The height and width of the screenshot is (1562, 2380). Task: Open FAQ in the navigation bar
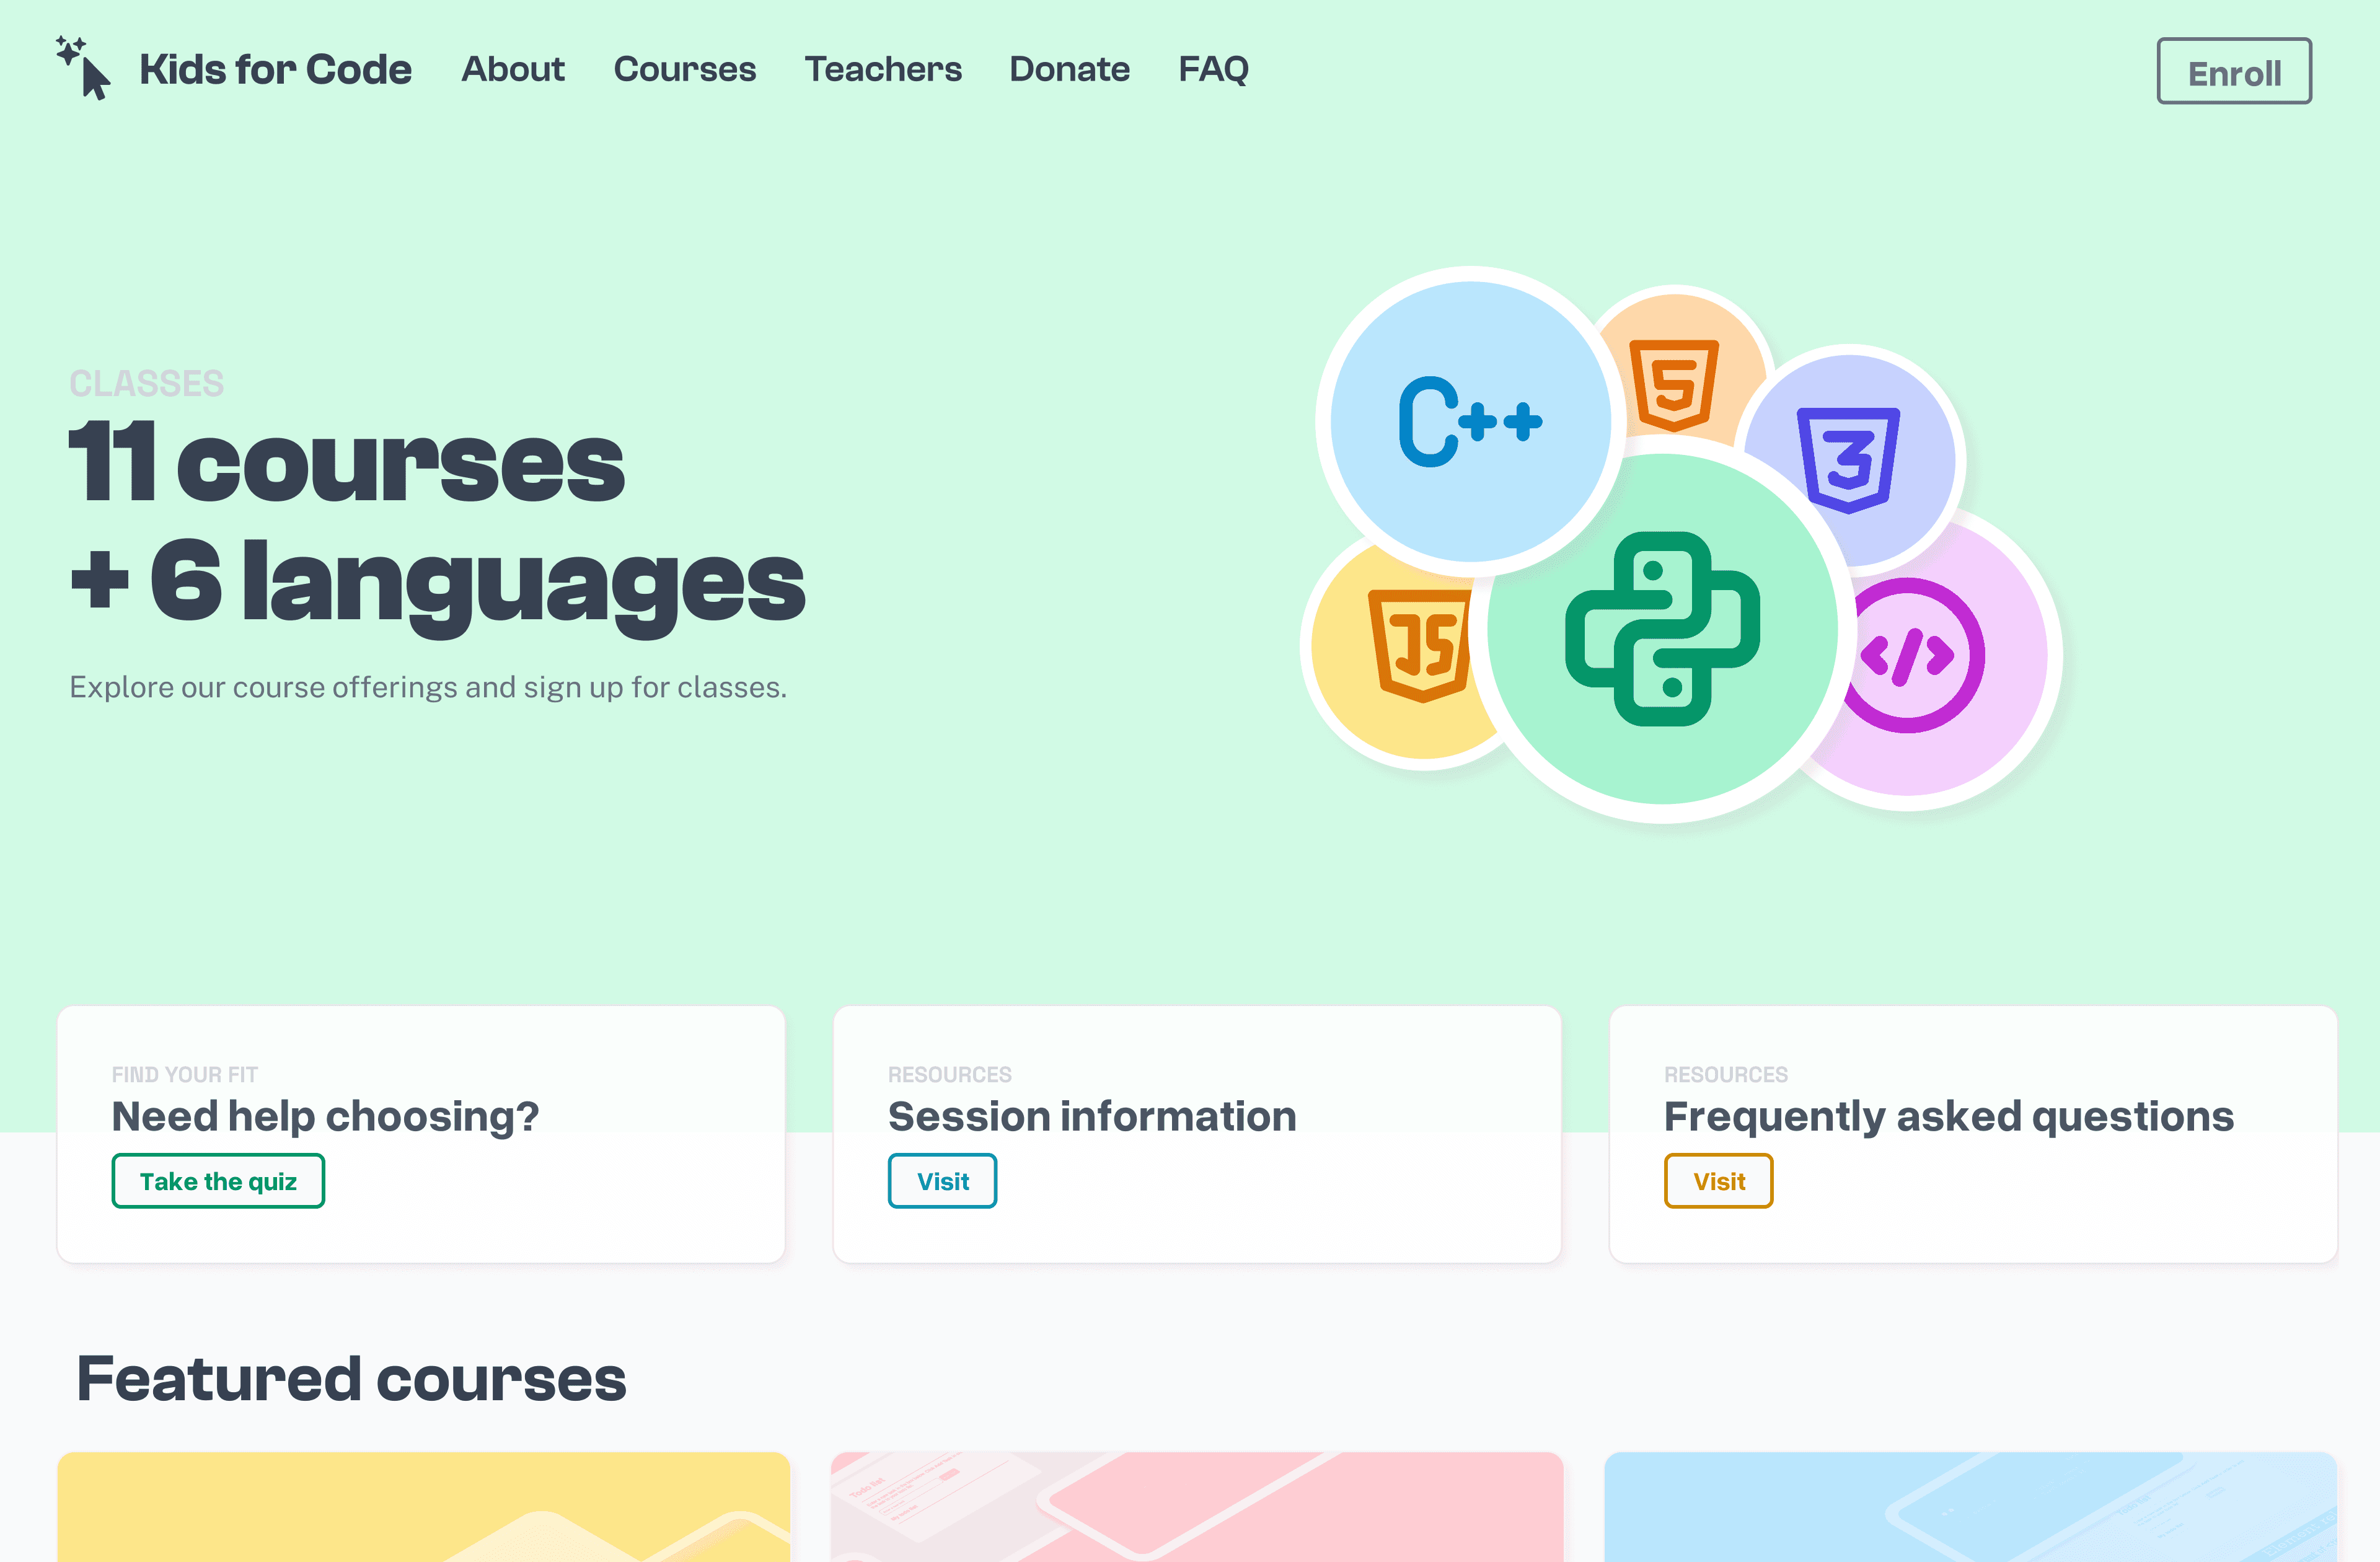tap(1213, 69)
